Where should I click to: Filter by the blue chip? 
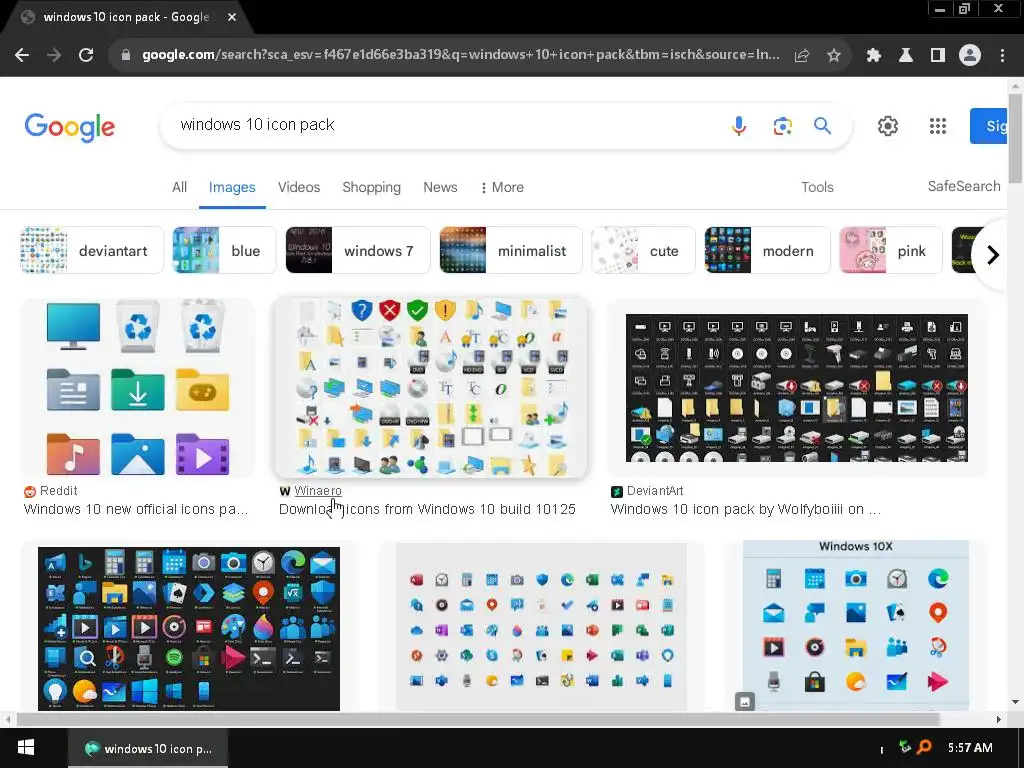pos(224,250)
